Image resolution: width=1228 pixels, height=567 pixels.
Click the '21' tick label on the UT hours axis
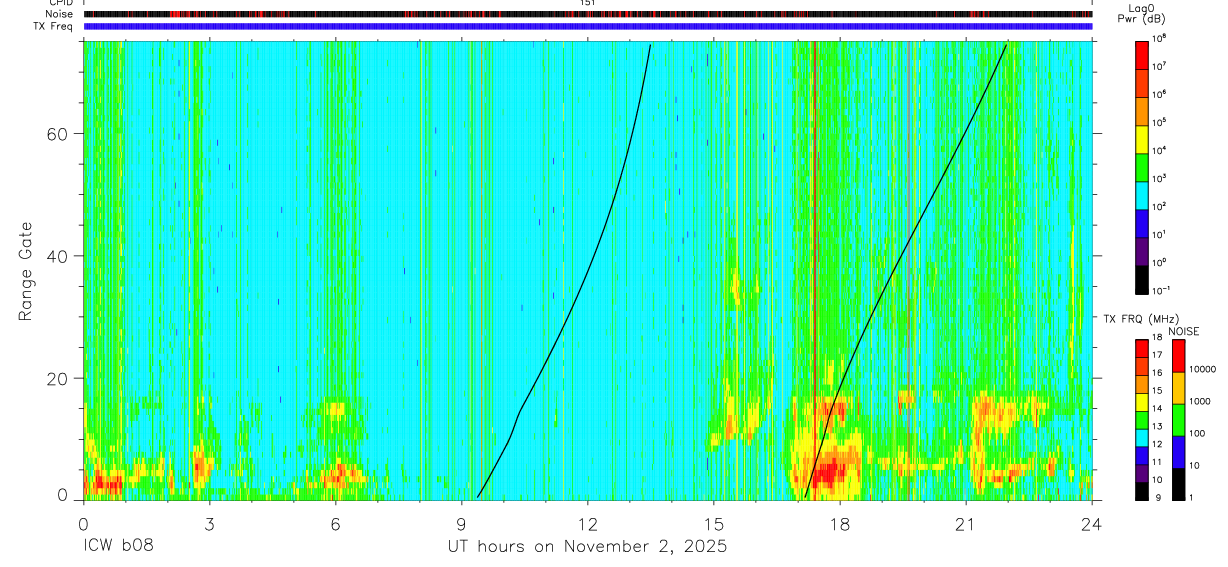966,524
